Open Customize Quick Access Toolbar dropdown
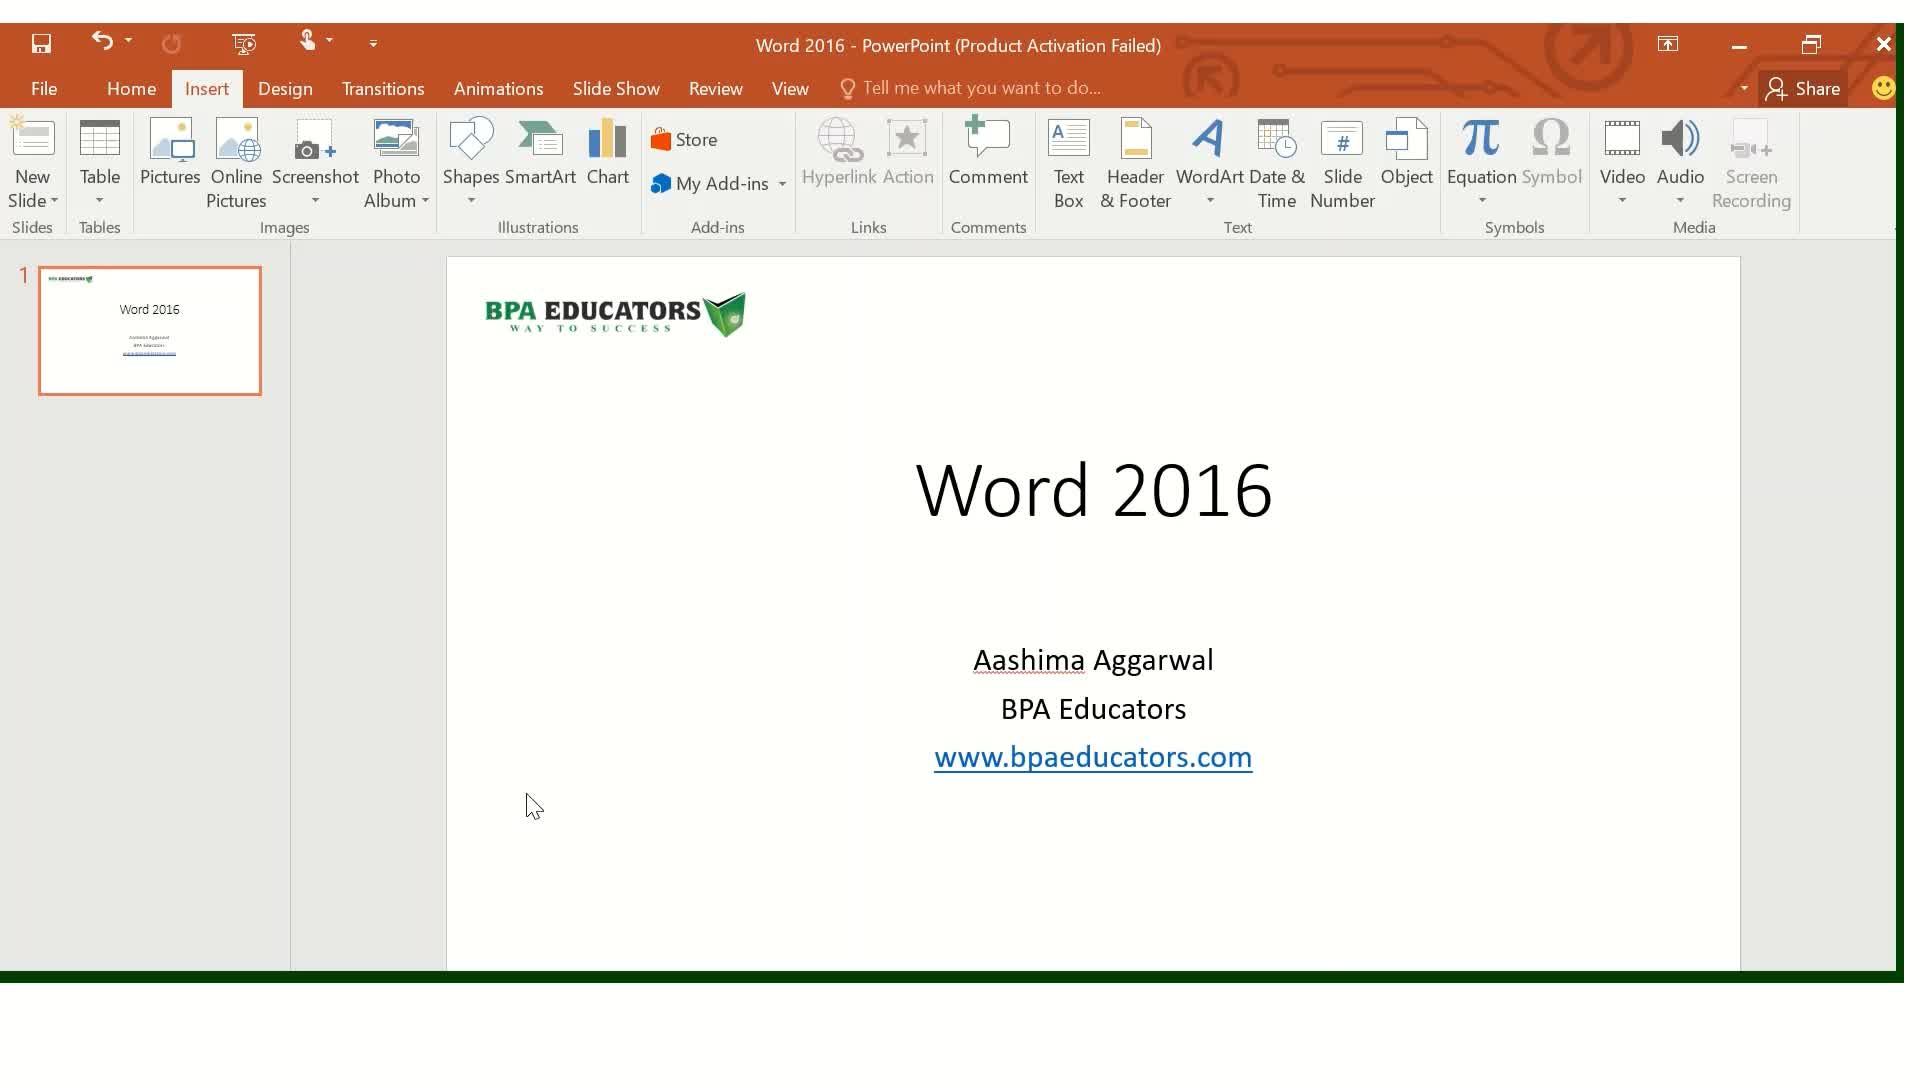The width and height of the screenshot is (1920, 1080). [373, 44]
